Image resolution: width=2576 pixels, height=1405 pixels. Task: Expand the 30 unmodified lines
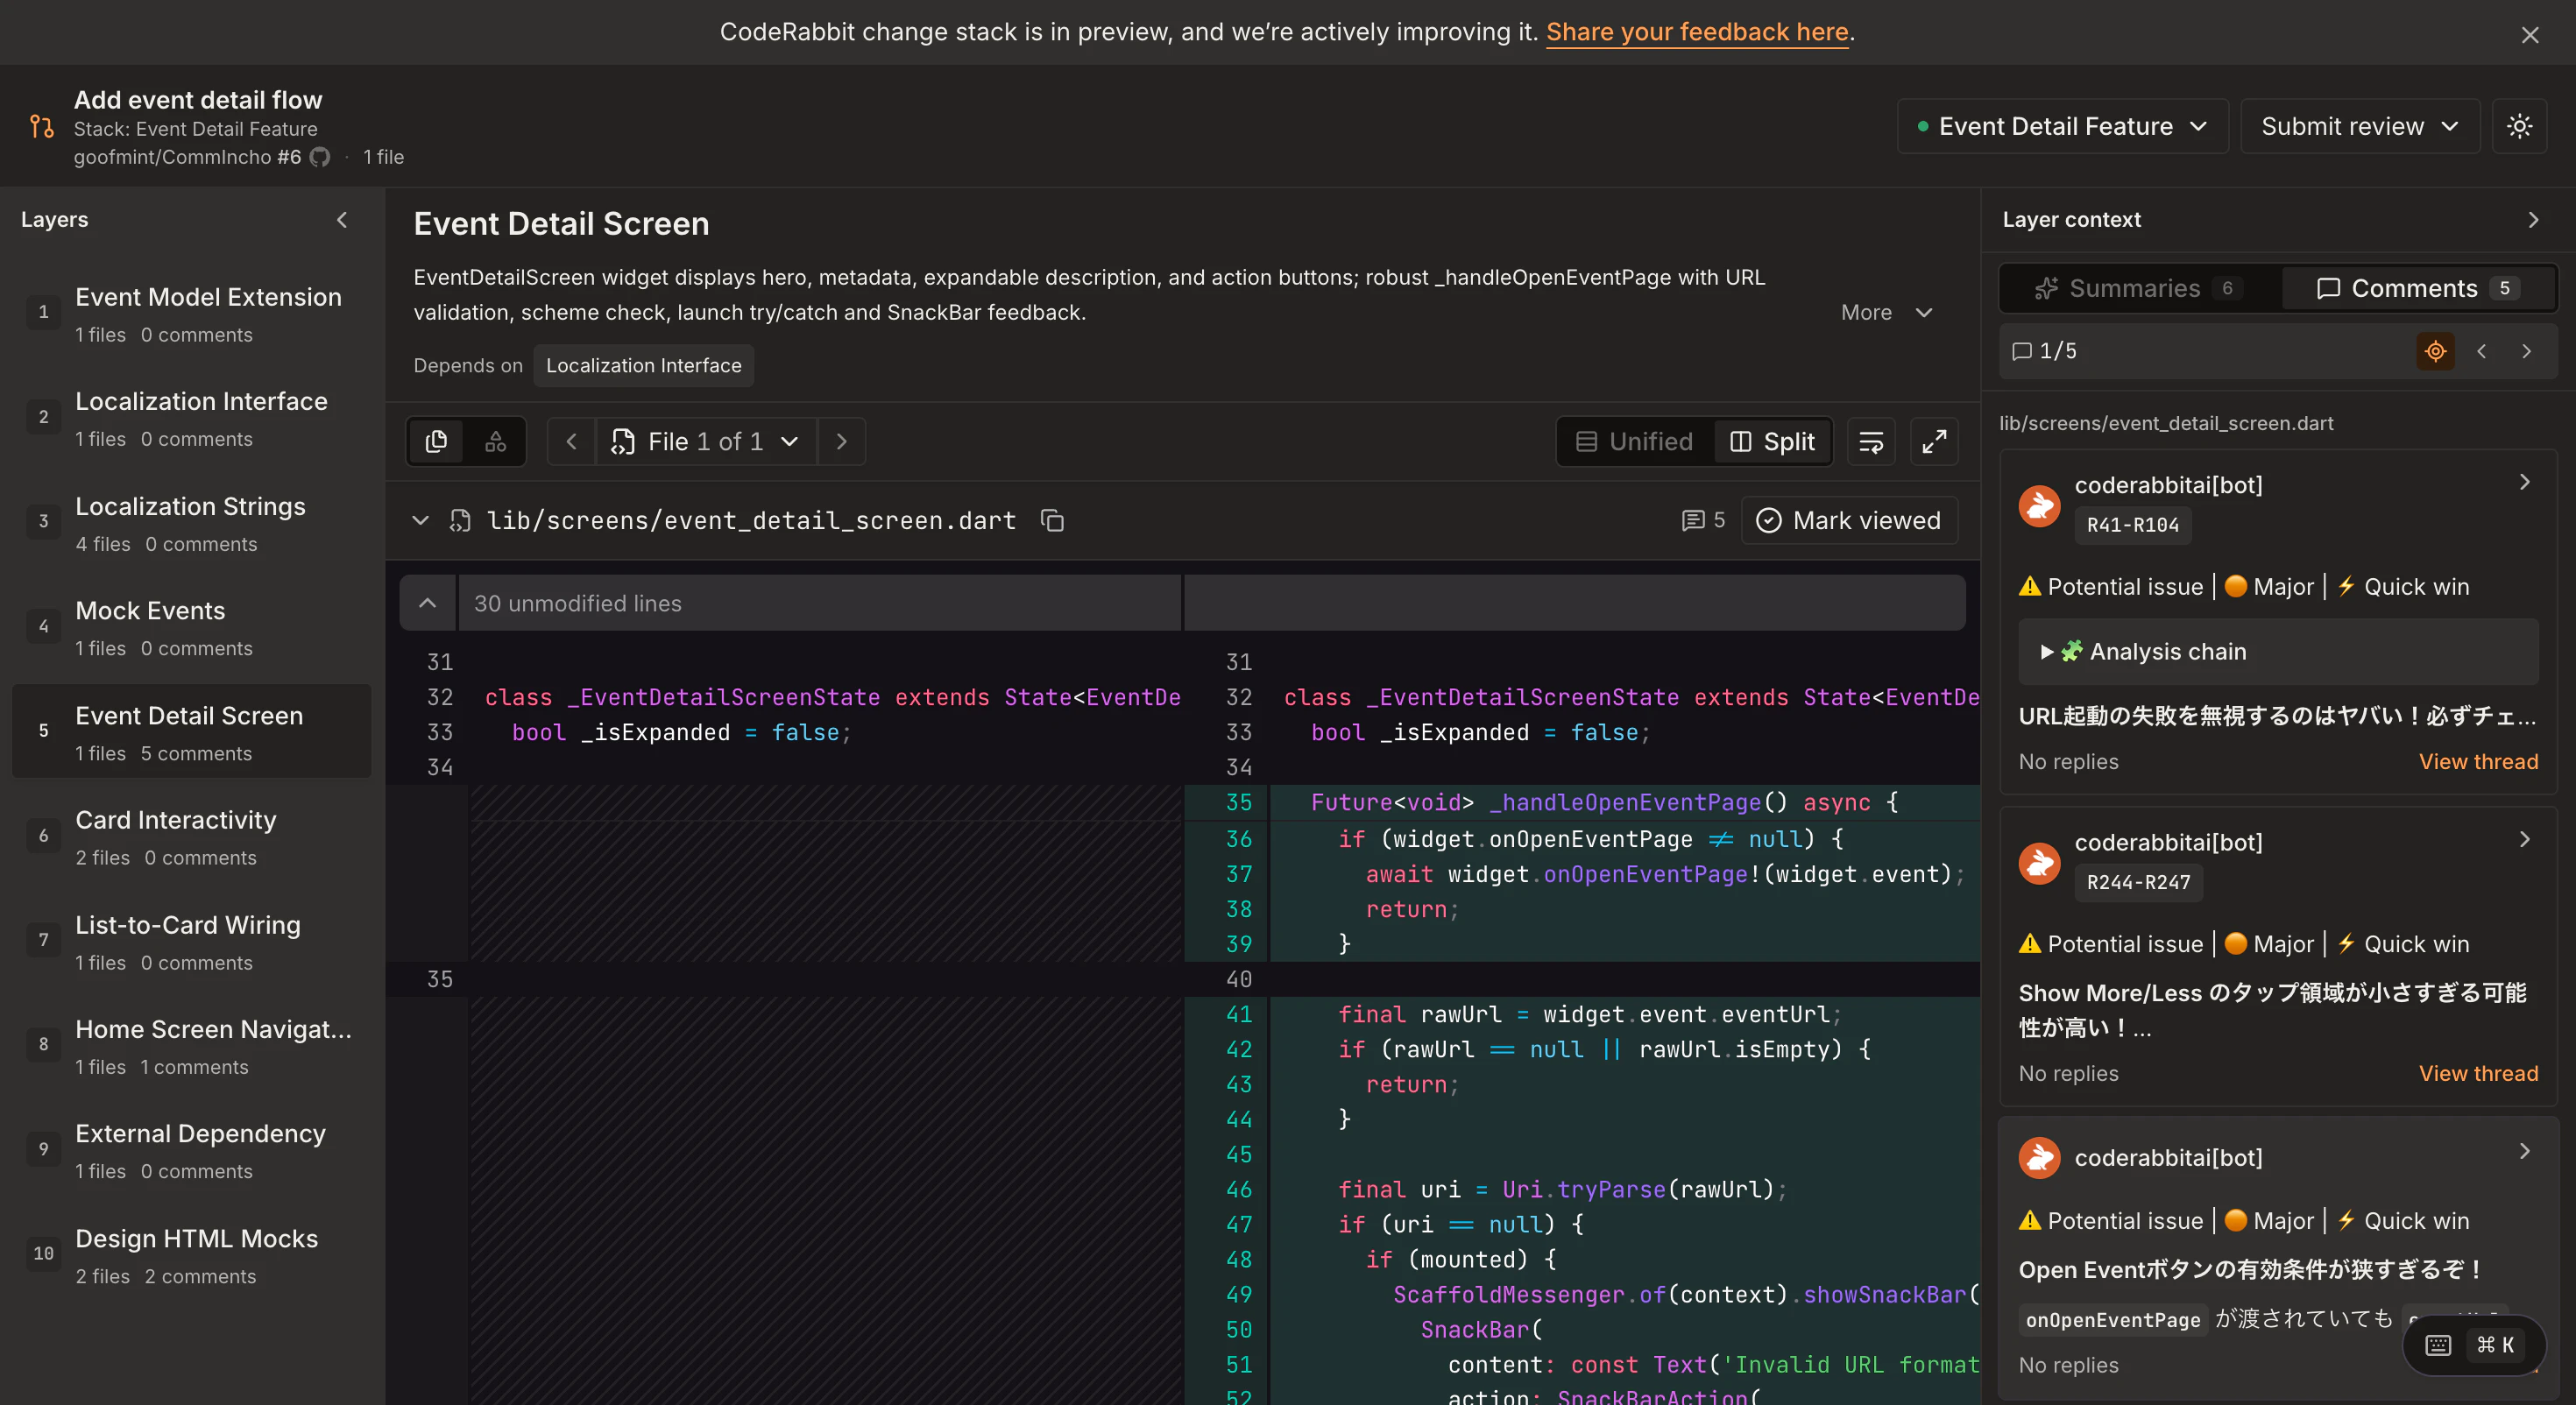[427, 603]
